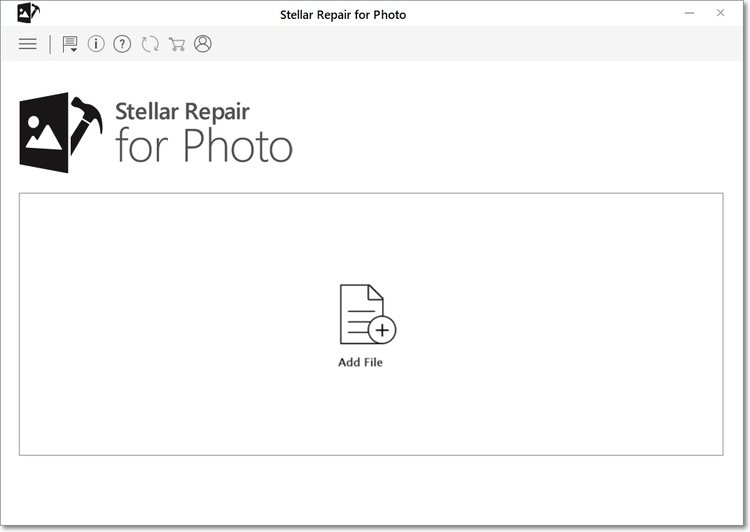The image size is (750, 532).
Task: Click the large 'for Photo' text
Action: pos(204,146)
